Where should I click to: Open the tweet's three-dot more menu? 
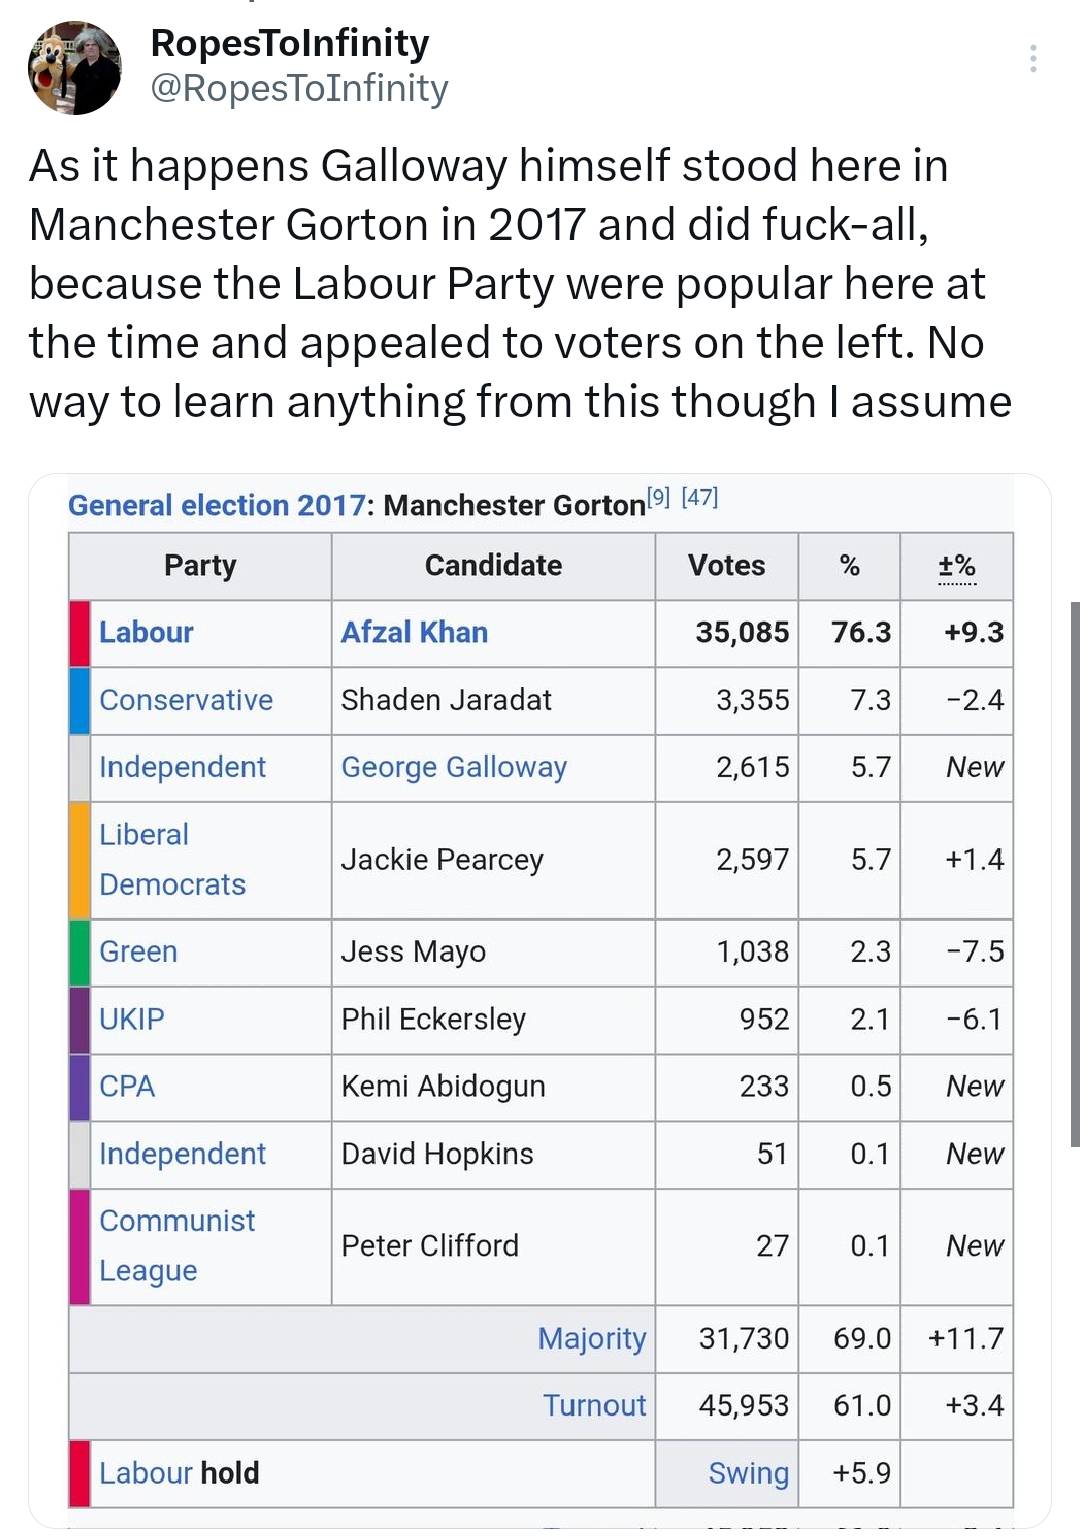click(x=1033, y=59)
